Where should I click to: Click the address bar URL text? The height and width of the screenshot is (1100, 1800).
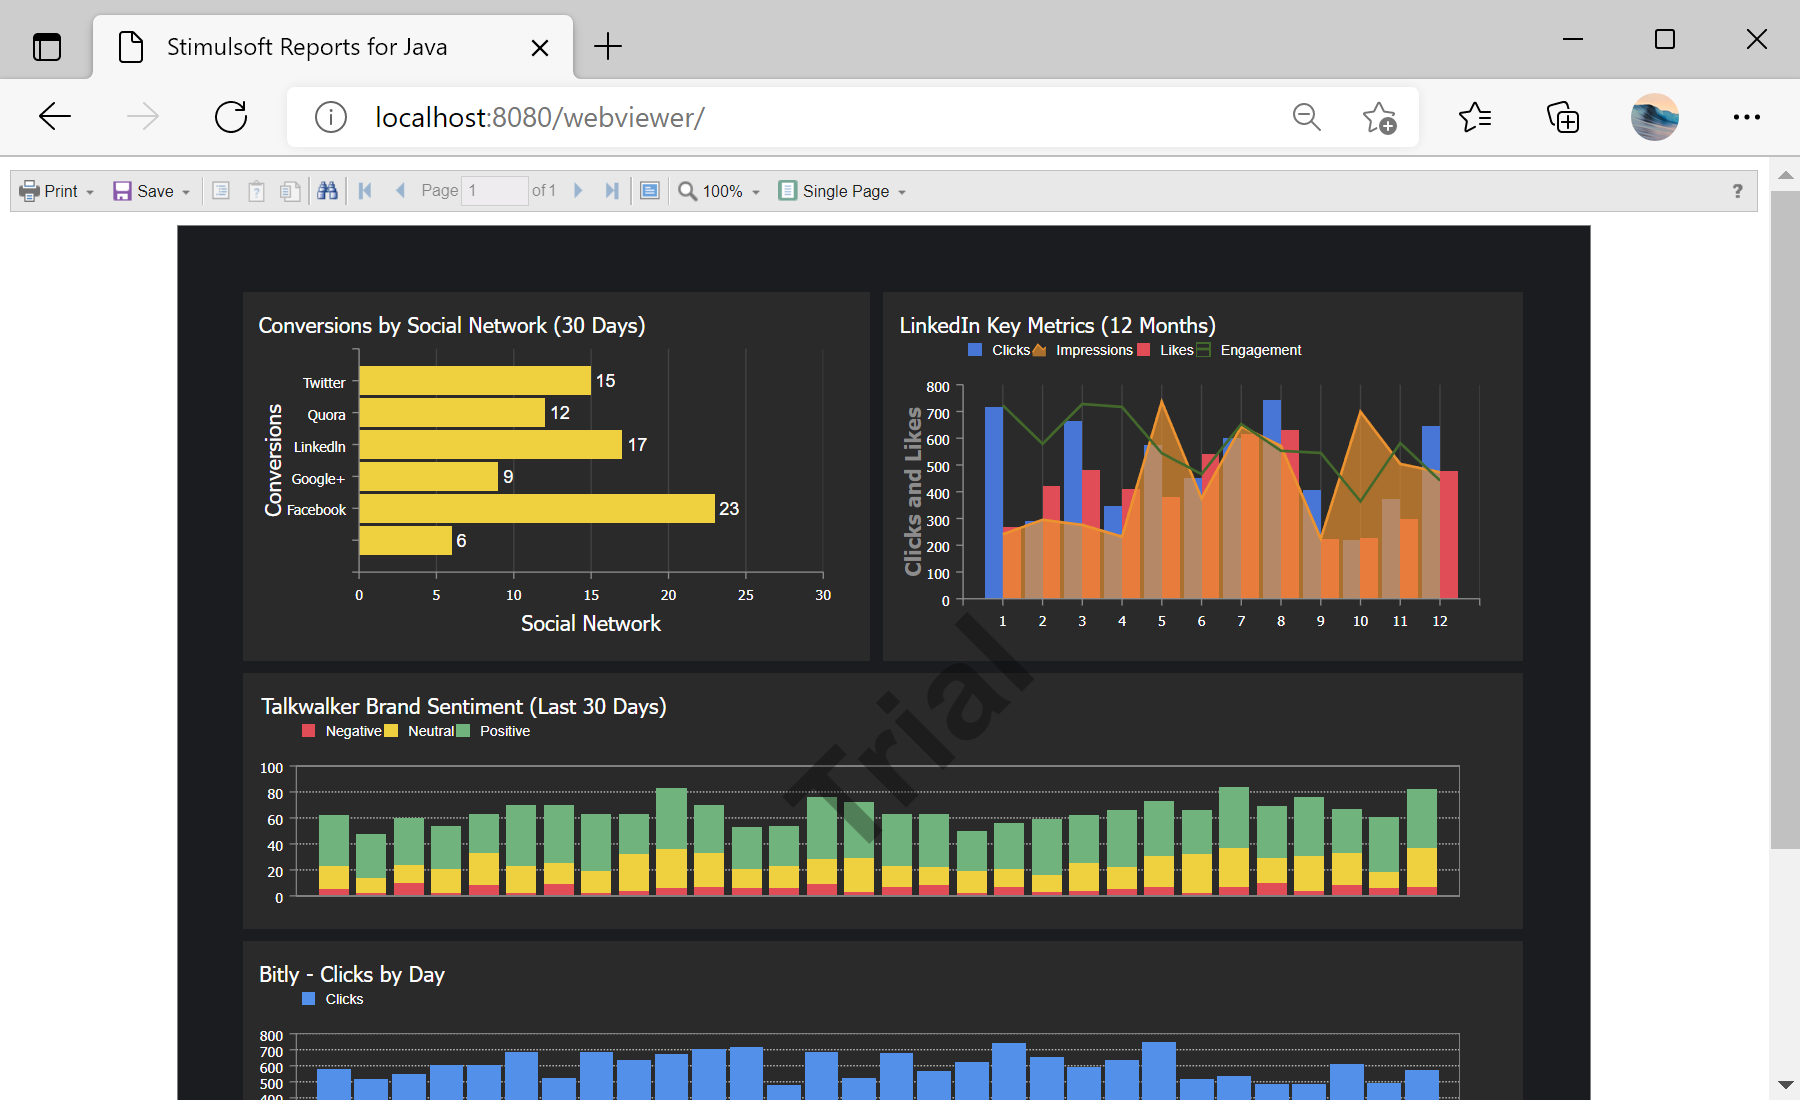pyautogui.click(x=540, y=117)
